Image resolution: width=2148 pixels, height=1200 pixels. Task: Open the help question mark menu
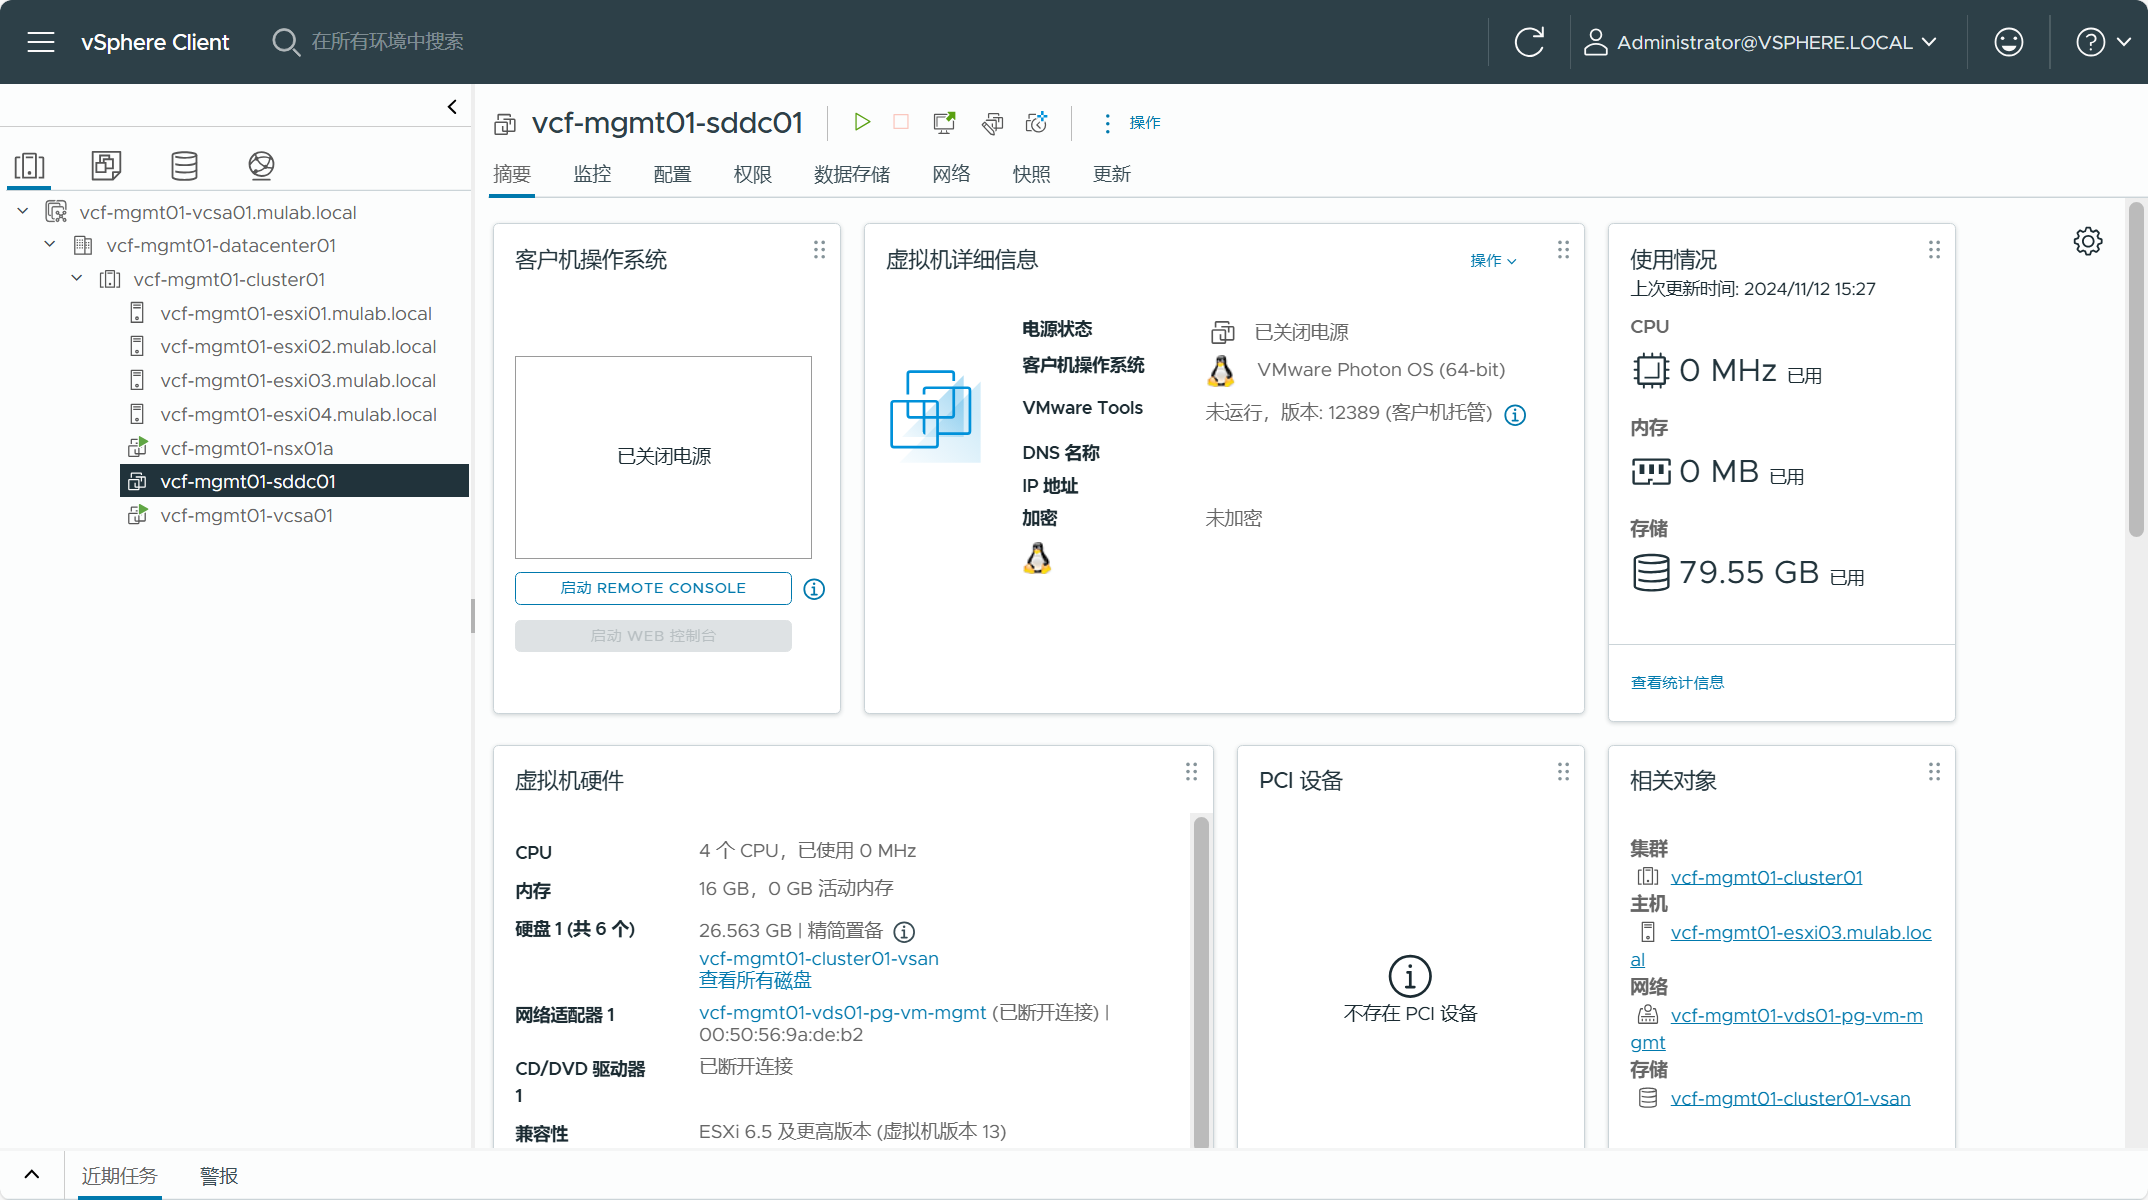[x=2103, y=42]
